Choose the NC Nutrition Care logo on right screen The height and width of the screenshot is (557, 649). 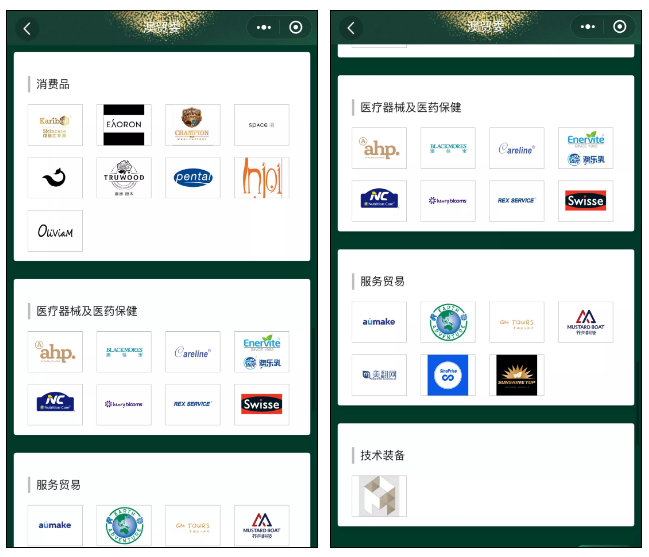click(x=379, y=201)
